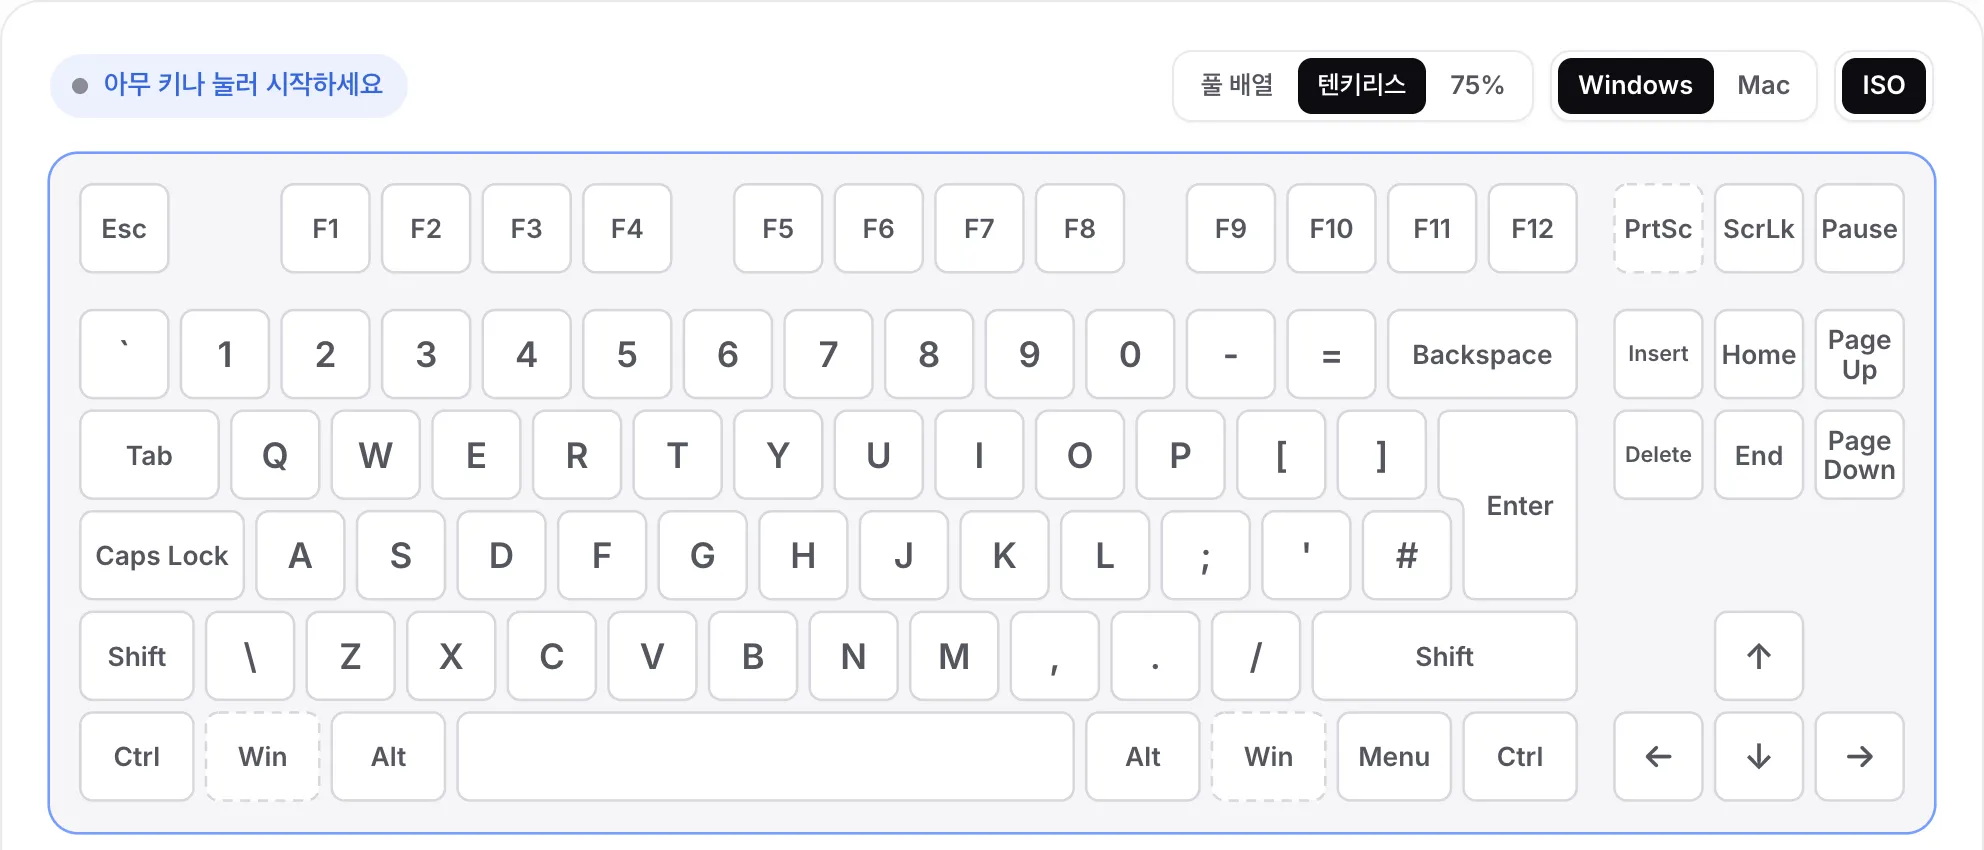Switch to Windows key layout
This screenshot has width=1984, height=850.
1635,85
